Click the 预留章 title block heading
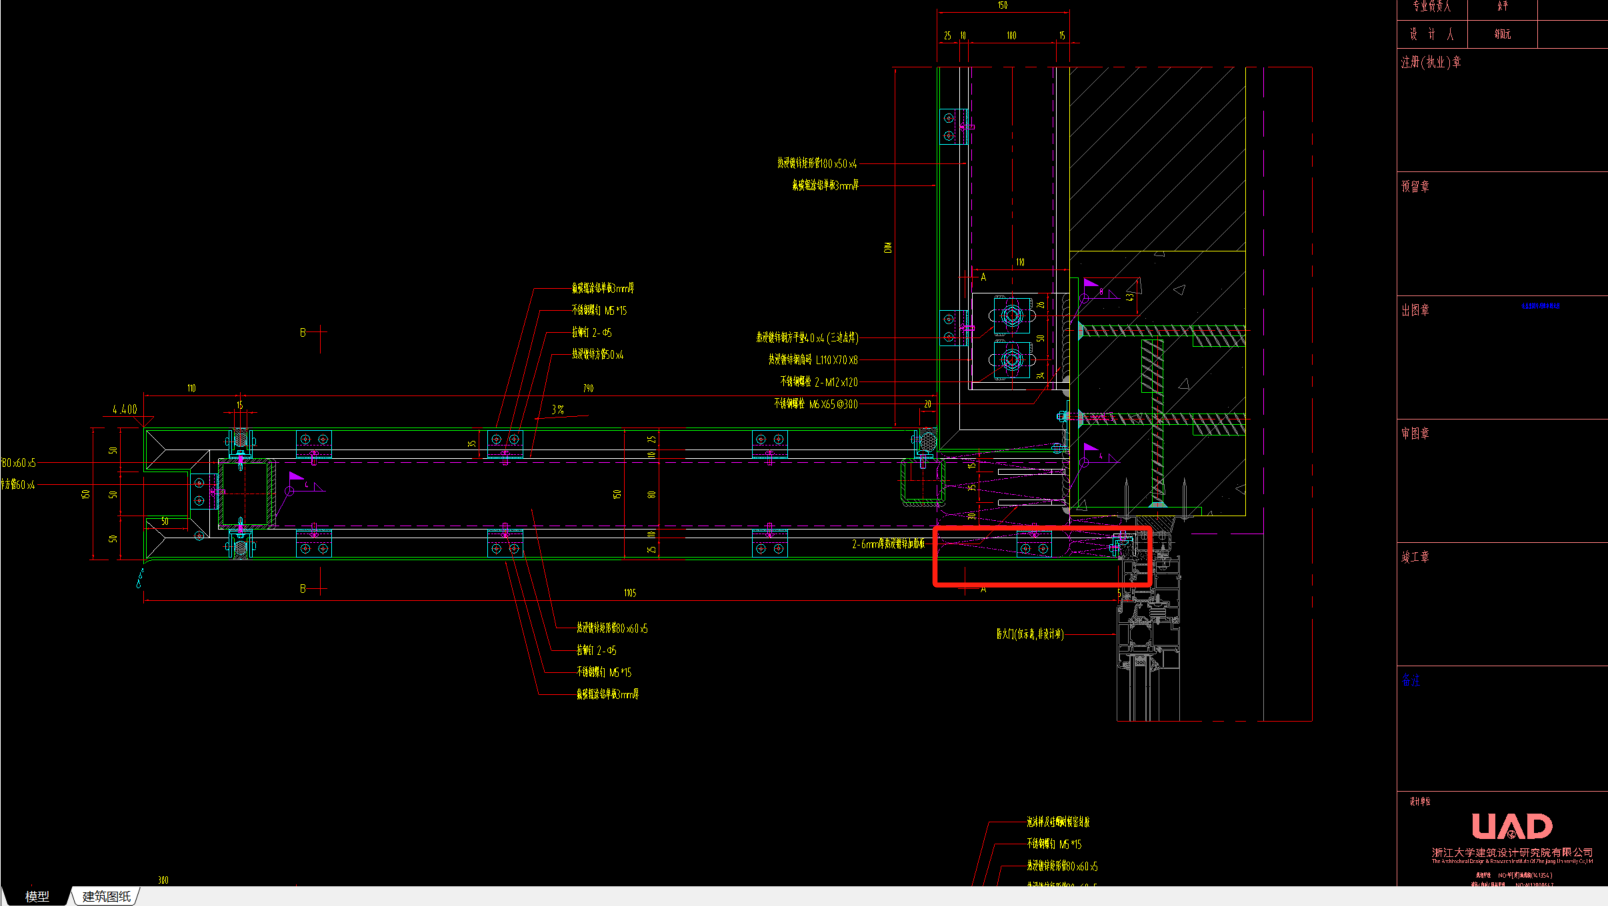Viewport: 1608px width, 906px height. (x=1415, y=186)
